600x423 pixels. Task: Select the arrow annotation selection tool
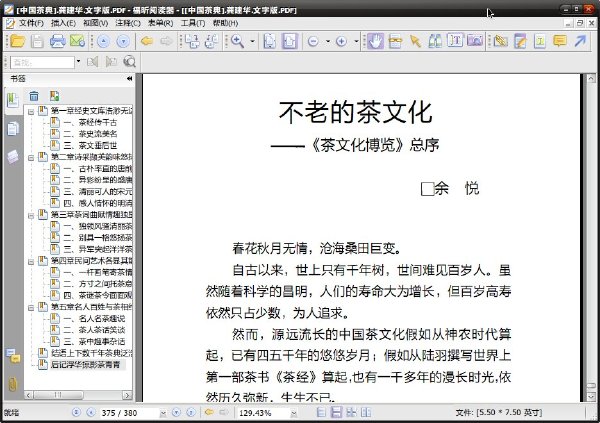click(x=415, y=41)
